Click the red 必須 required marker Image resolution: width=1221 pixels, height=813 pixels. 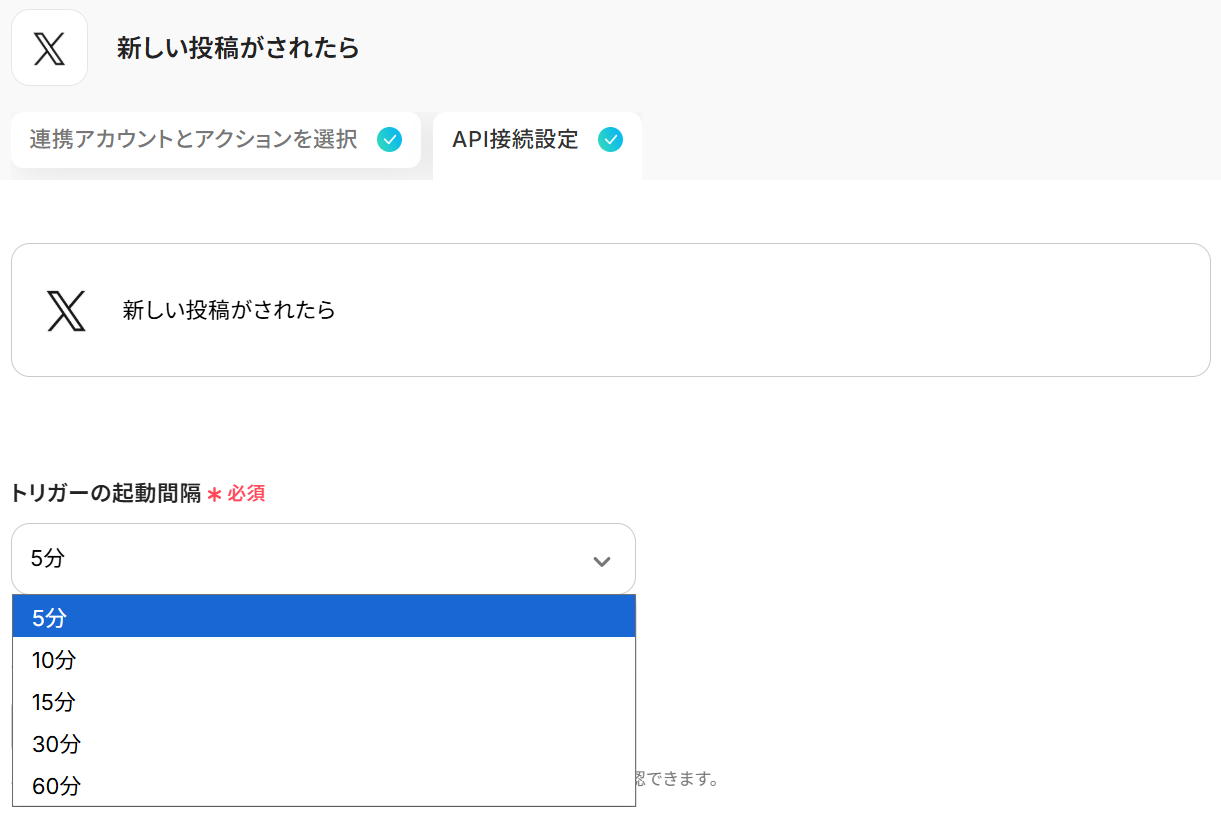click(x=246, y=494)
